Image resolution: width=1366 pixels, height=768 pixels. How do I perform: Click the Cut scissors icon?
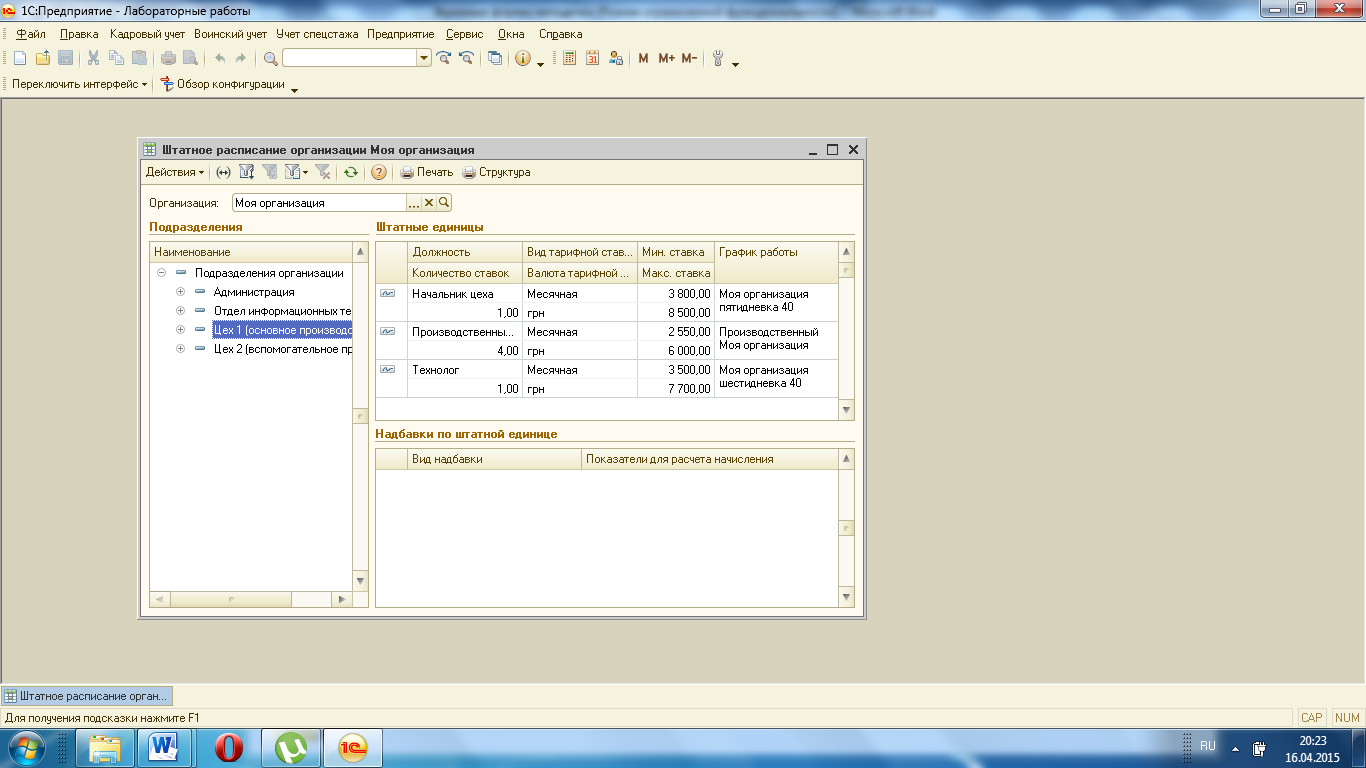coord(93,59)
